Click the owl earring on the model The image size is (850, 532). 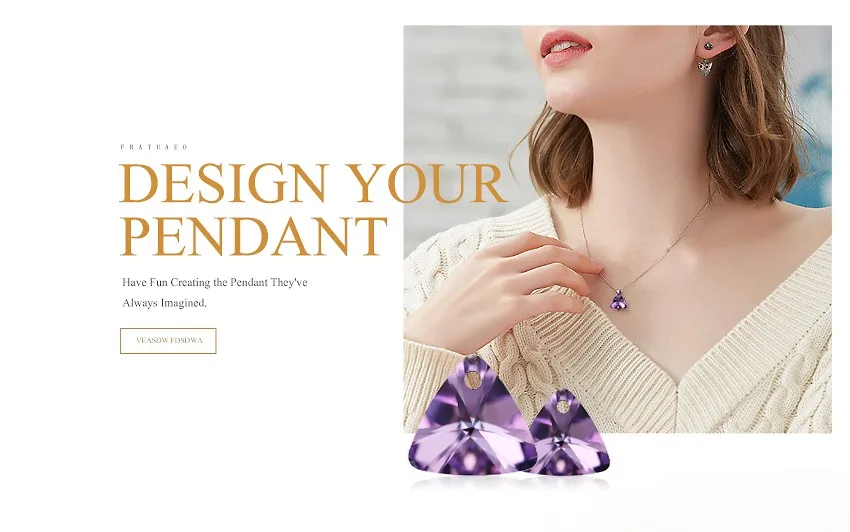[x=705, y=68]
